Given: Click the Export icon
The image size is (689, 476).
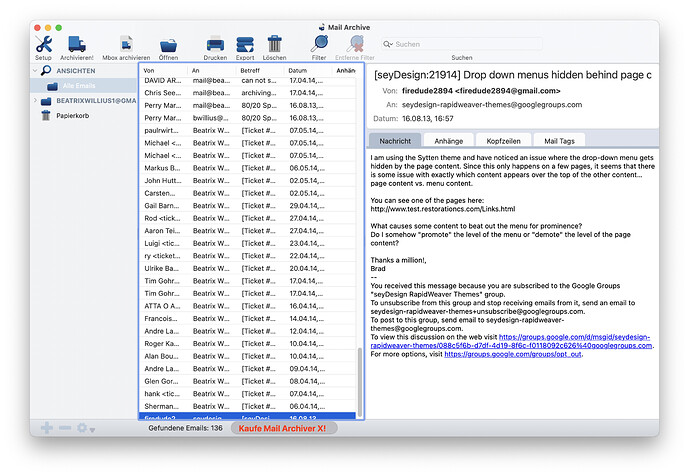Looking at the screenshot, I should point(245,44).
